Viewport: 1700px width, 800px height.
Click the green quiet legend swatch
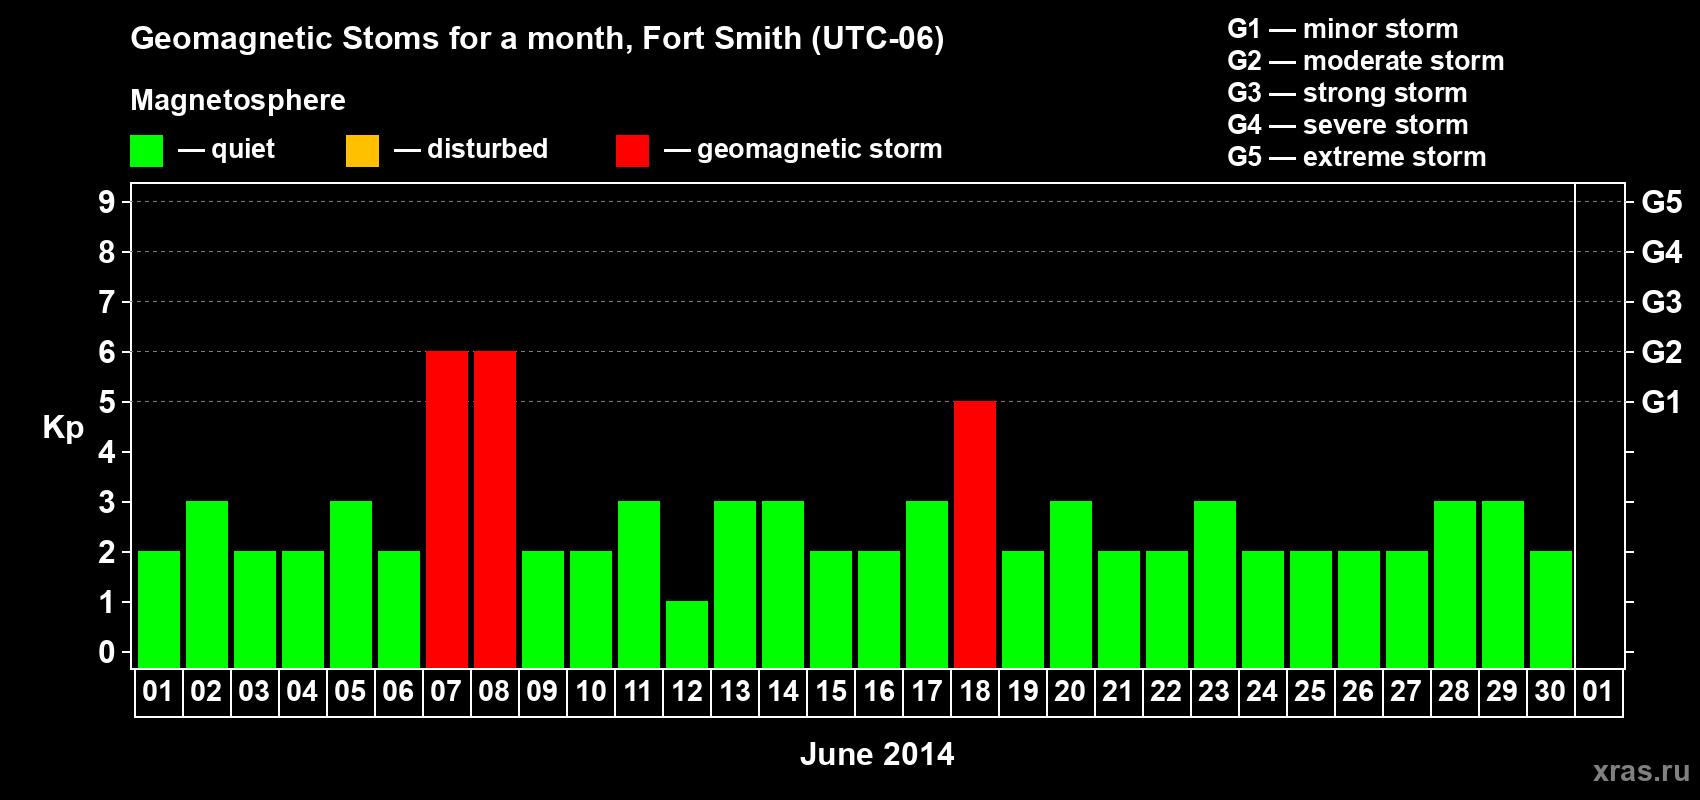(146, 151)
